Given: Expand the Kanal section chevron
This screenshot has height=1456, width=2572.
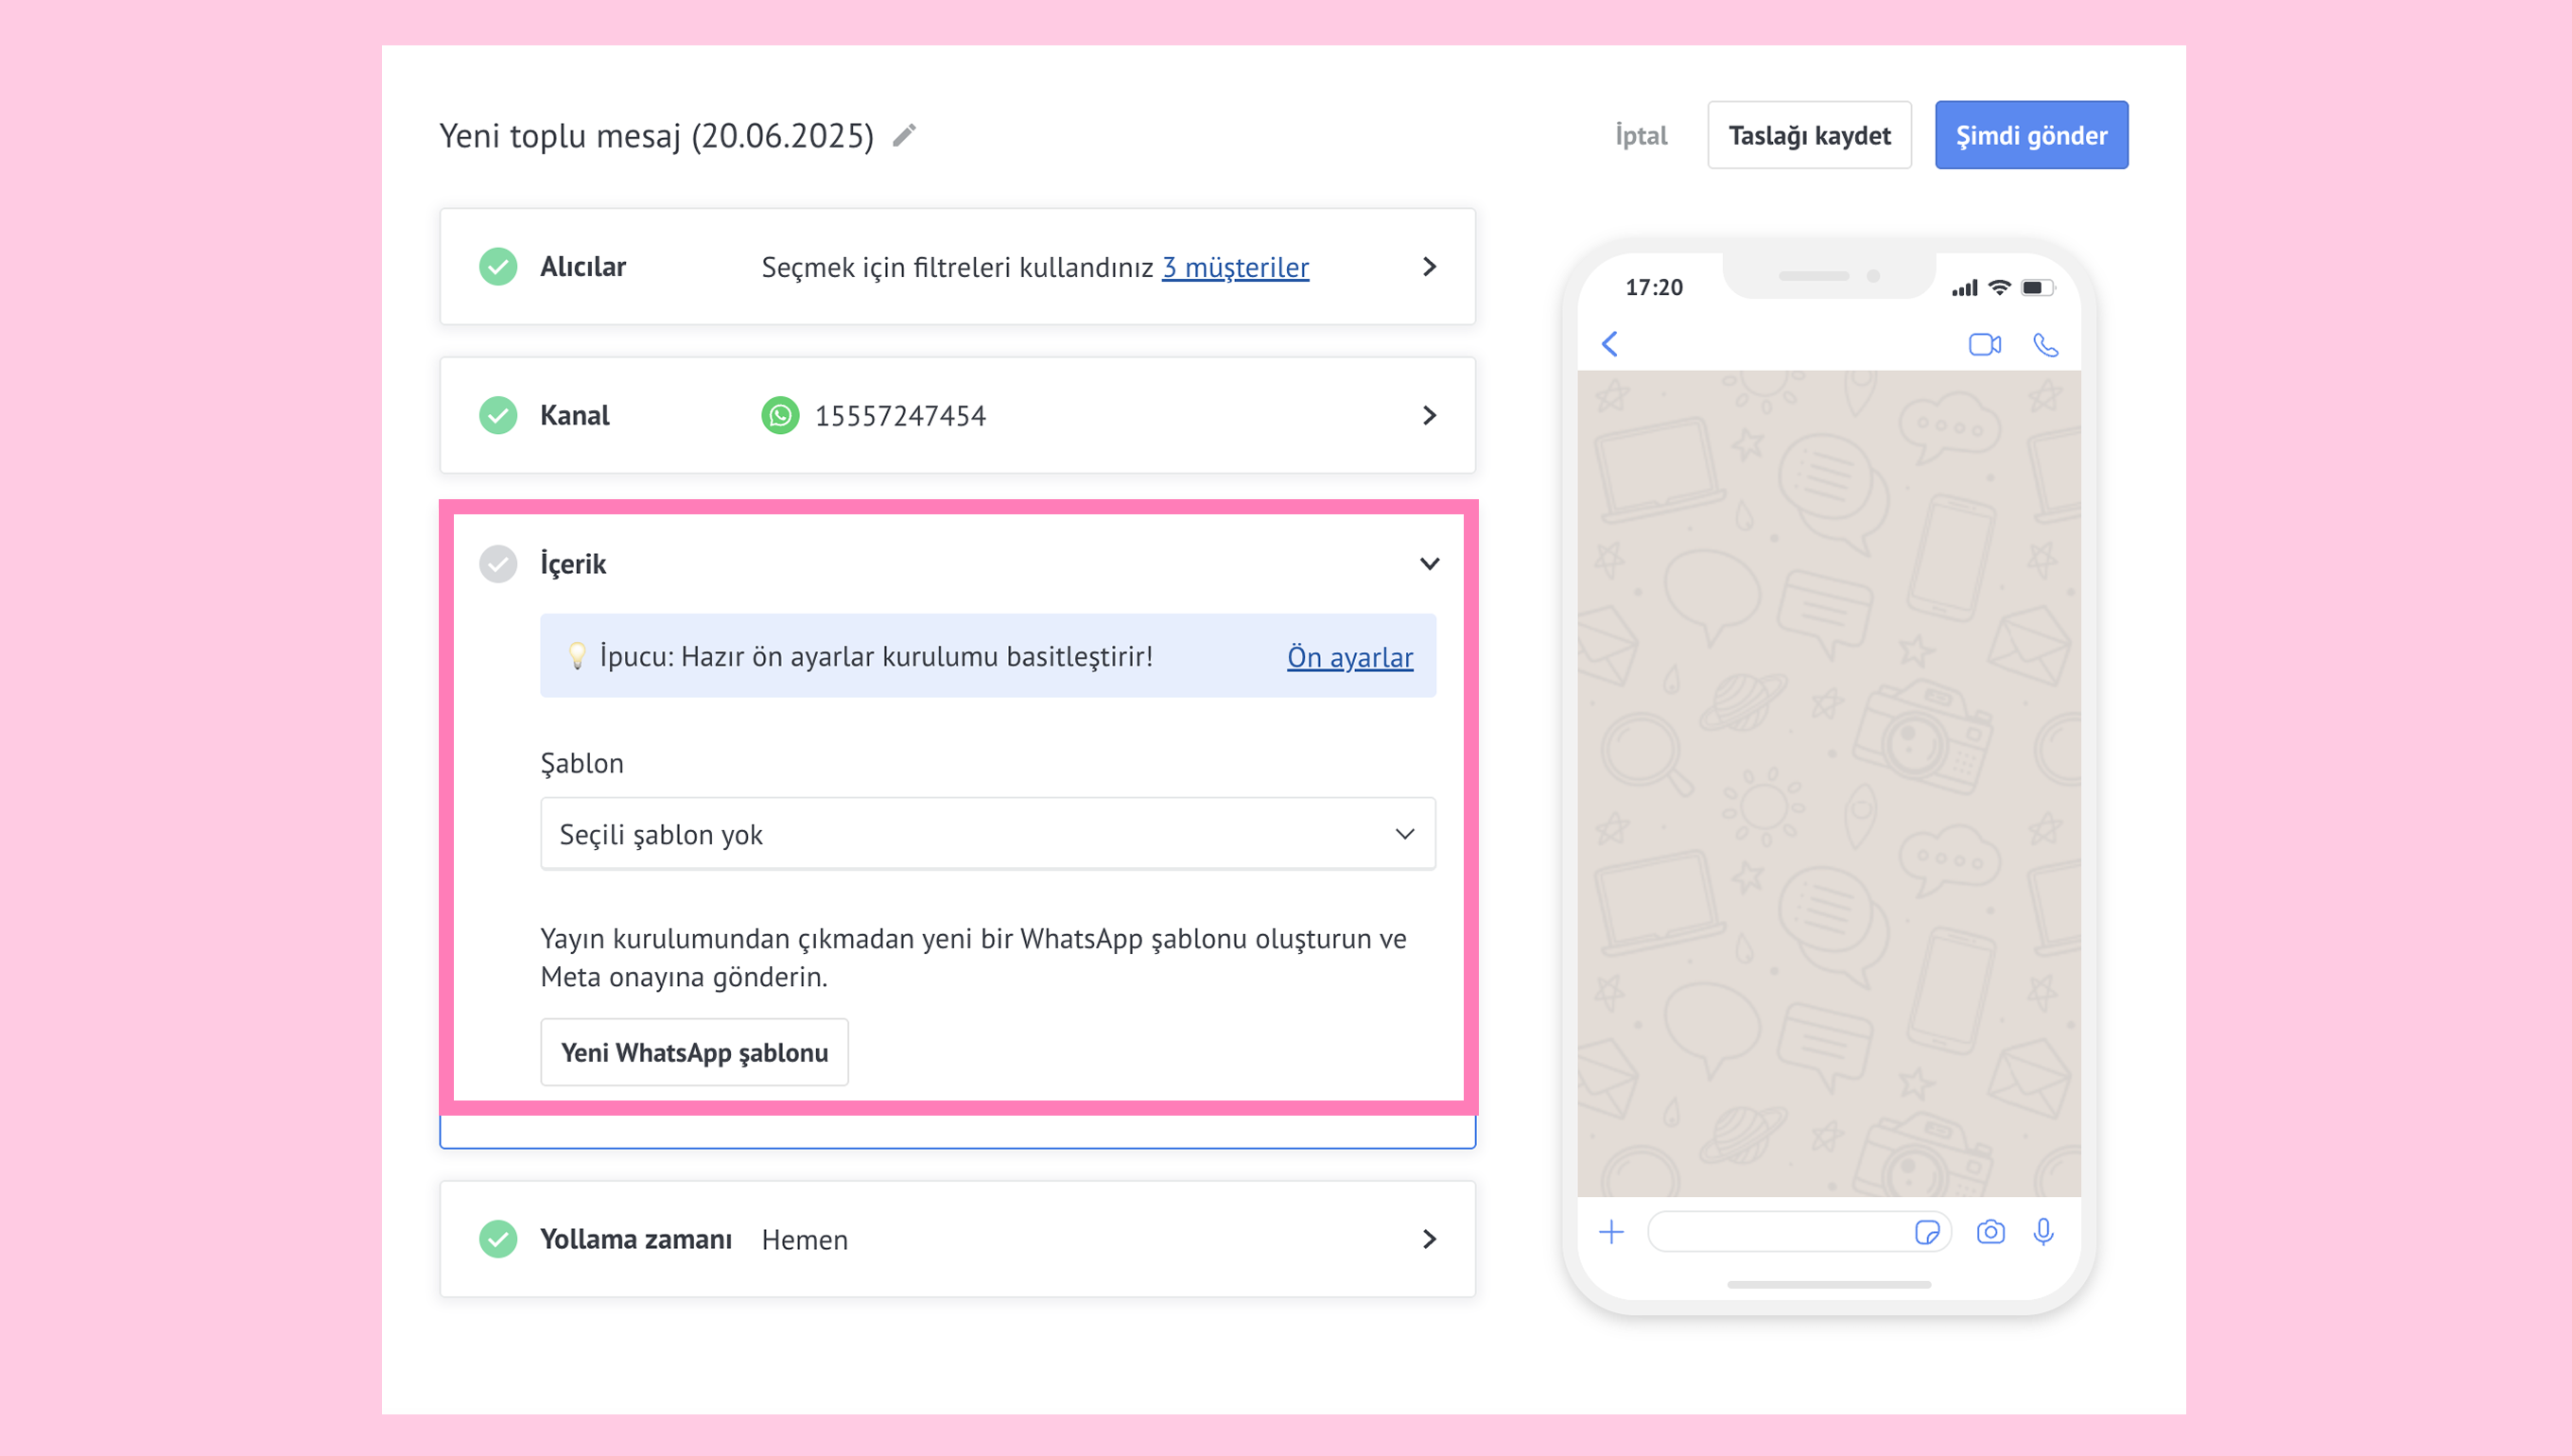Looking at the screenshot, I should (1429, 415).
